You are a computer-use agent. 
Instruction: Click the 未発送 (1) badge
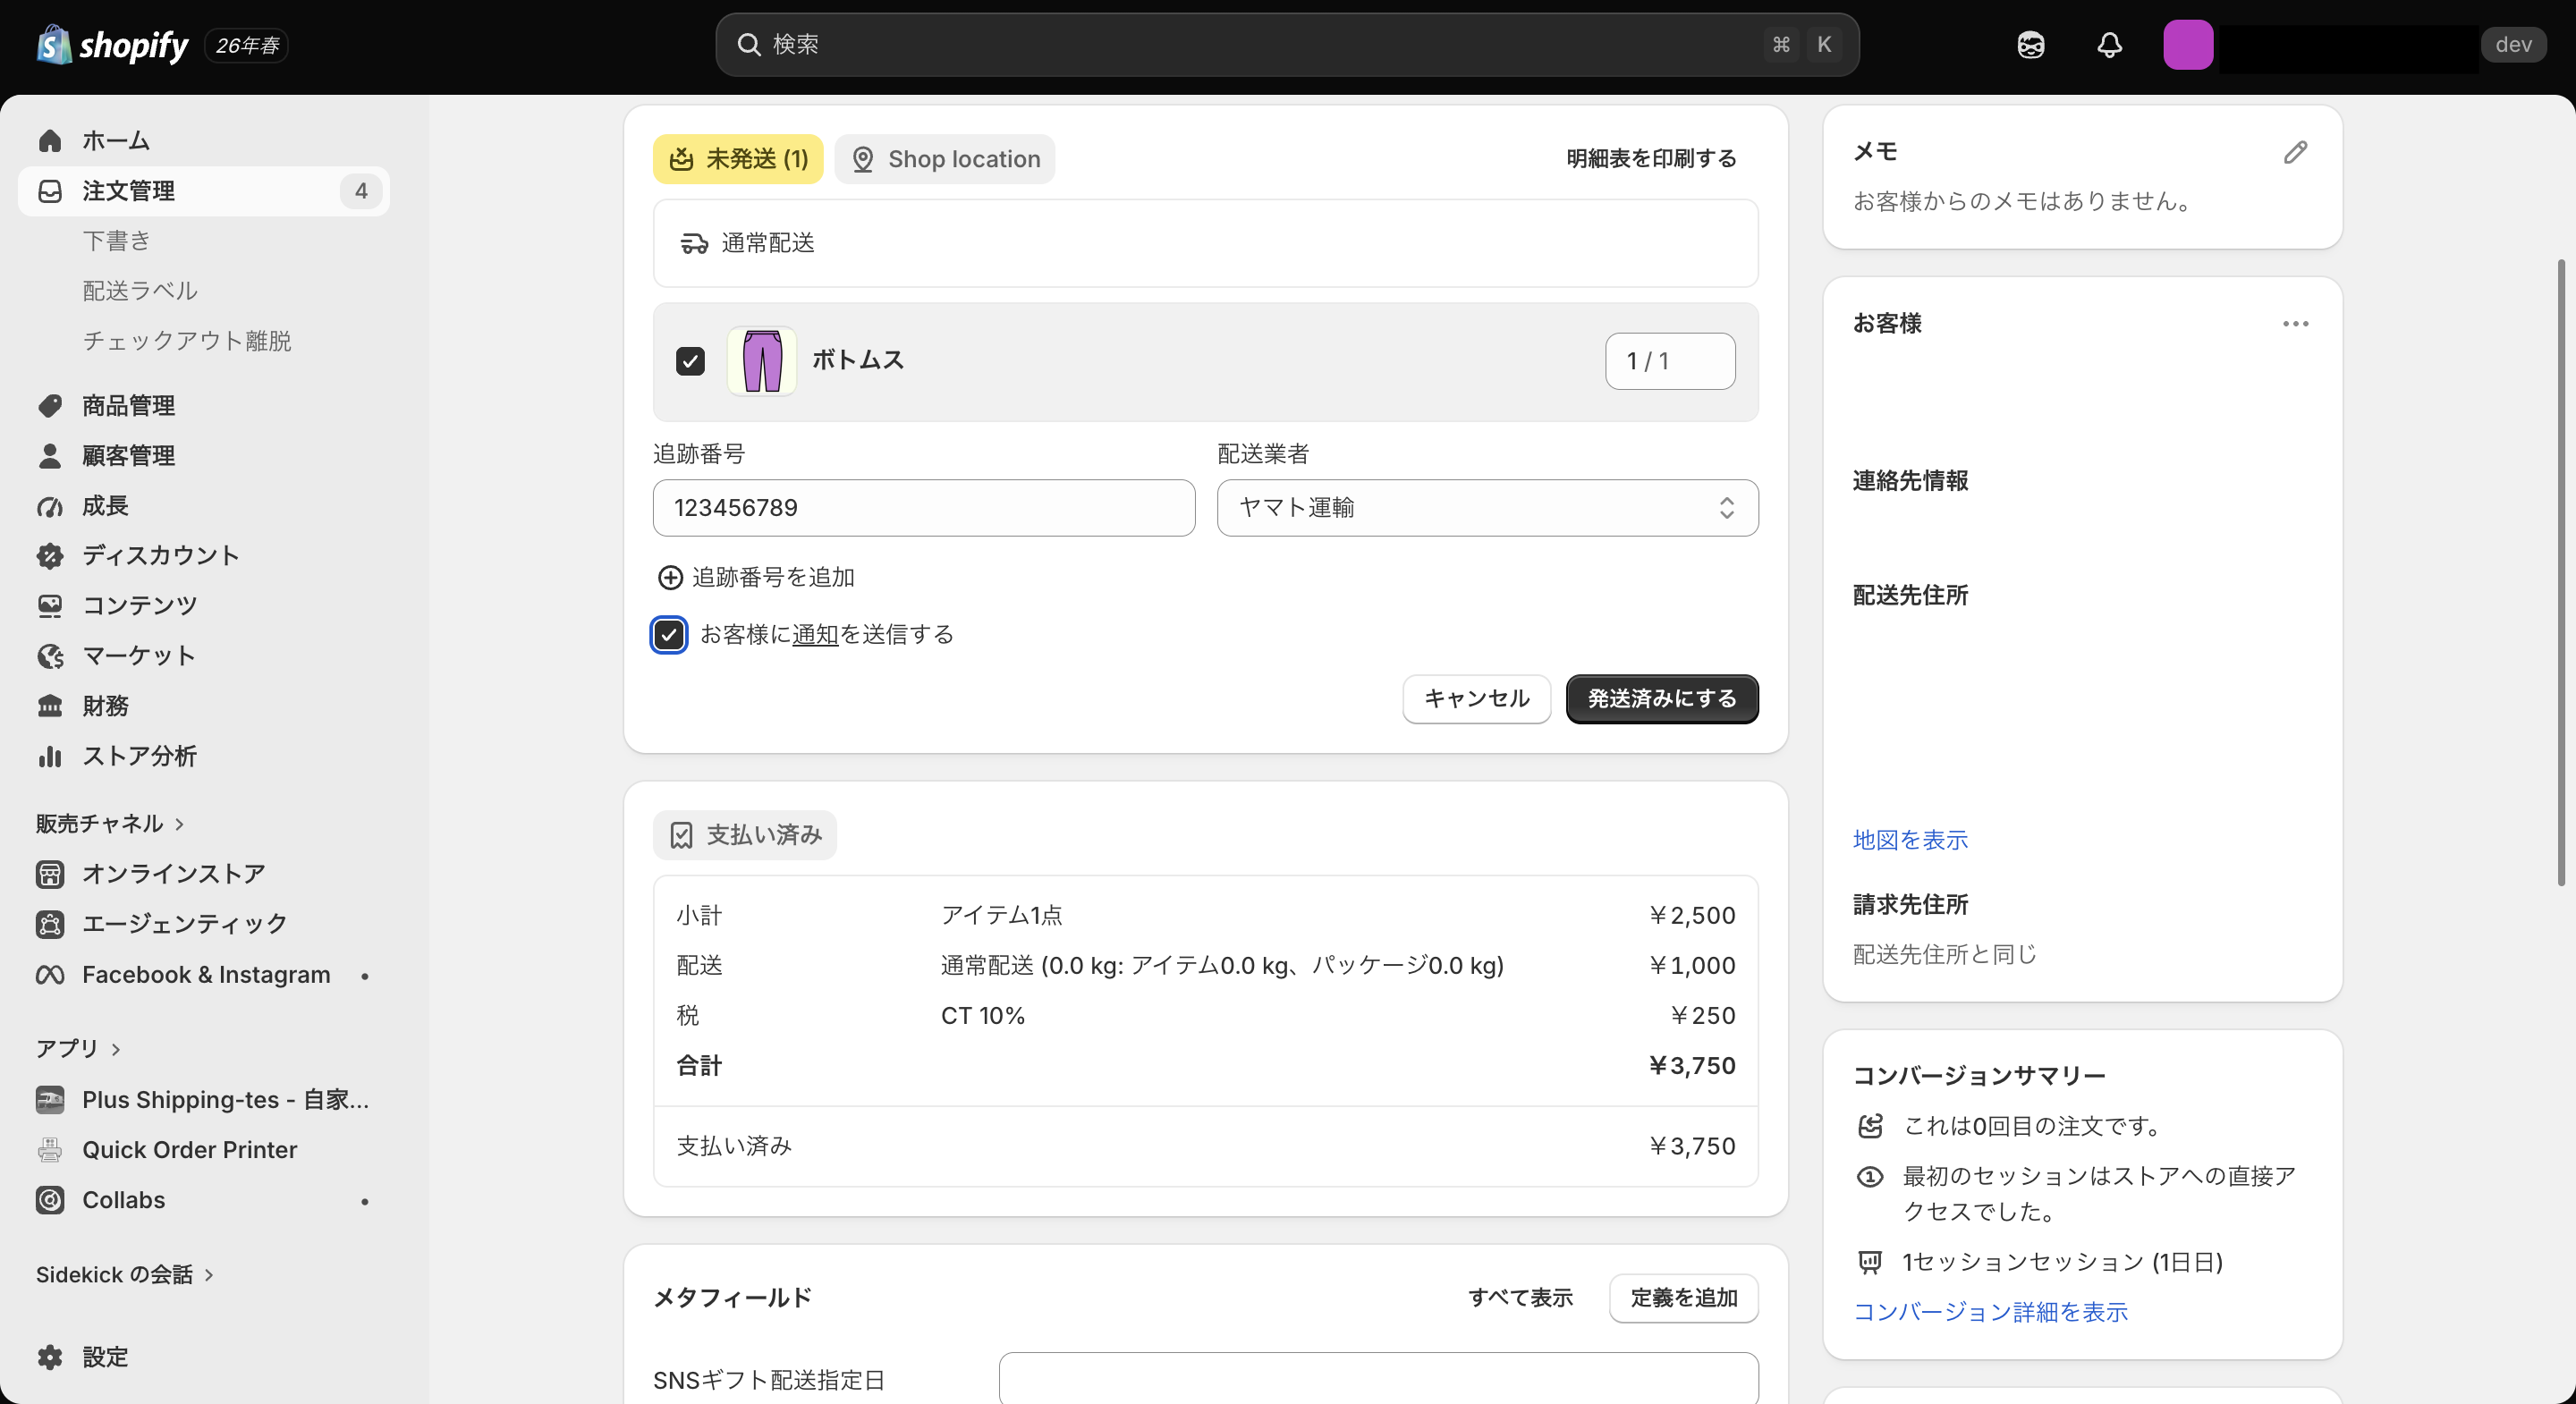(x=738, y=159)
